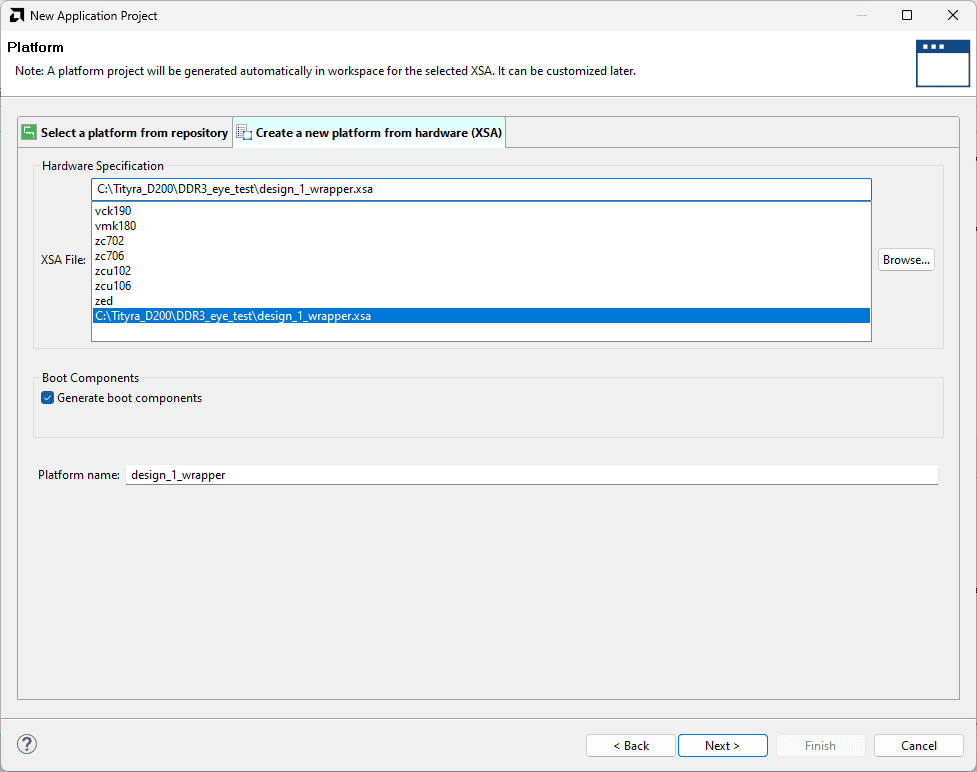Switch to Select a platform from repository tab
This screenshot has height=772, width=977.
pyautogui.click(x=134, y=133)
